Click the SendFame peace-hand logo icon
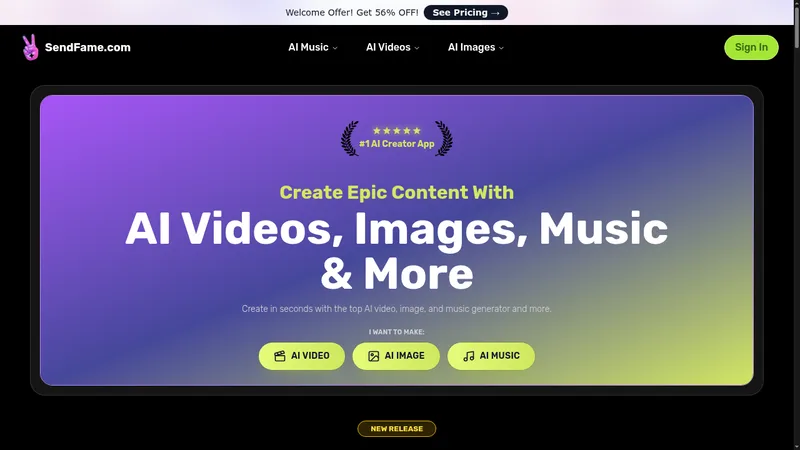This screenshot has height=450, width=800. pos(31,47)
